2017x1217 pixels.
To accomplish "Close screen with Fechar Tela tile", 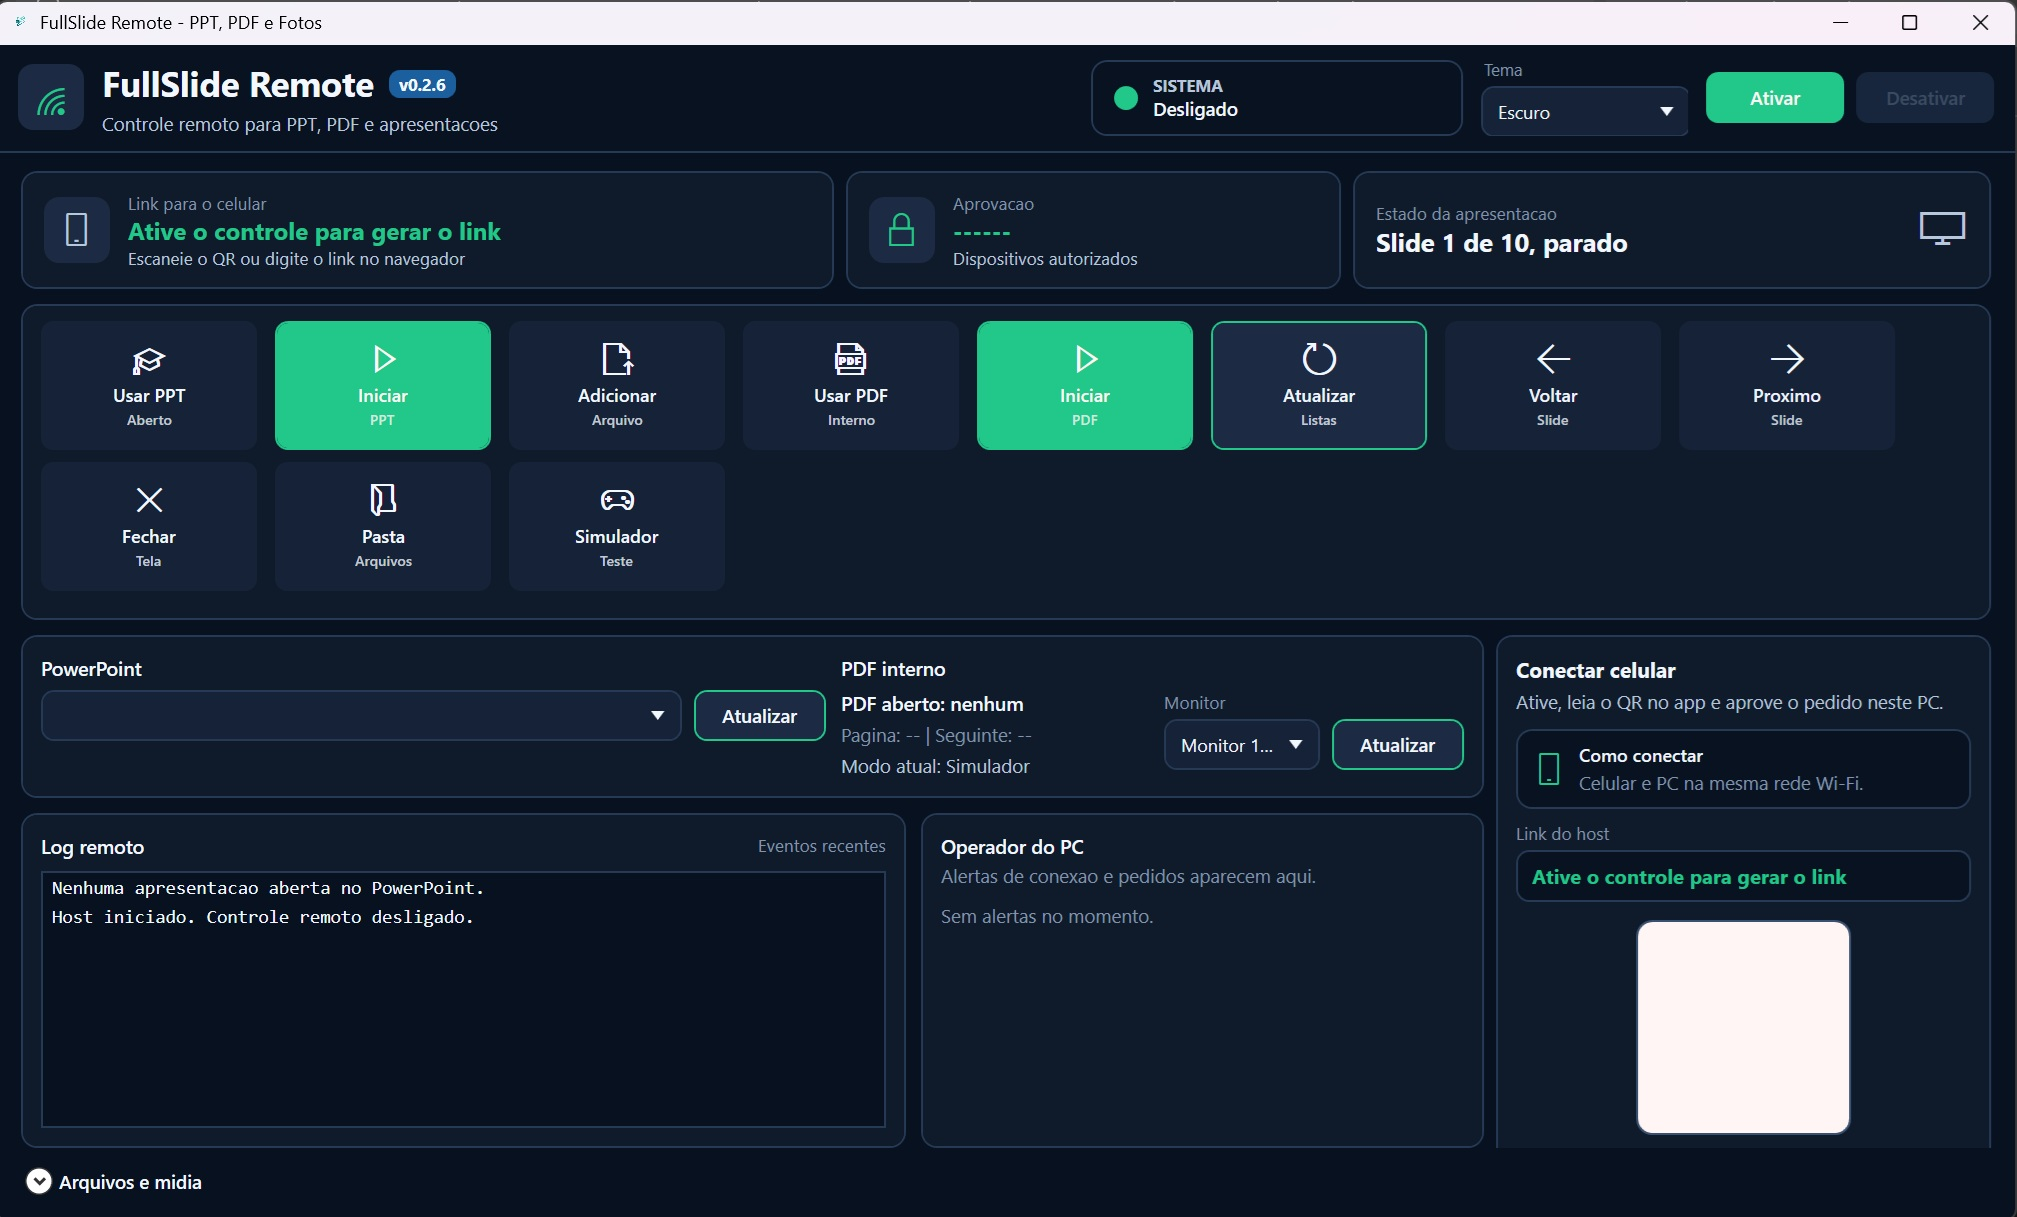I will pos(149,526).
